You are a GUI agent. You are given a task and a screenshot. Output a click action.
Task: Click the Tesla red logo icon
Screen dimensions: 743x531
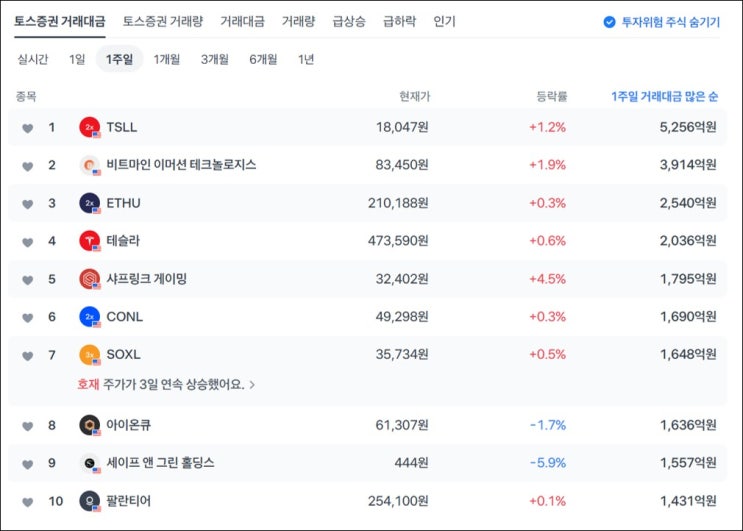tap(89, 241)
